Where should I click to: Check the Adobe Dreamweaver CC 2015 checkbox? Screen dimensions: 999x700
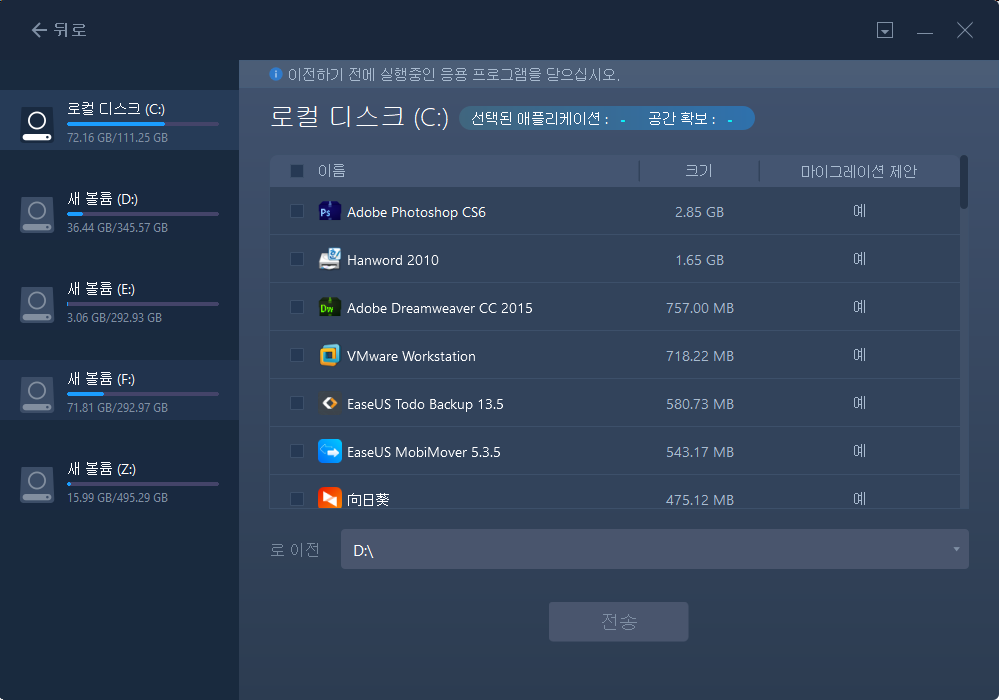[x=297, y=307]
